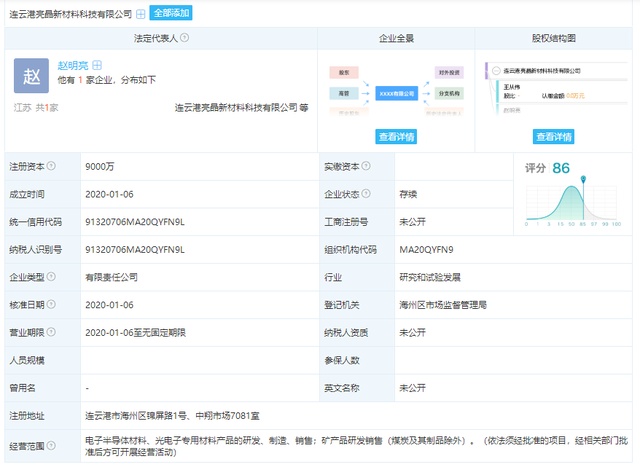Click the add icon beside the company name

click(x=140, y=14)
